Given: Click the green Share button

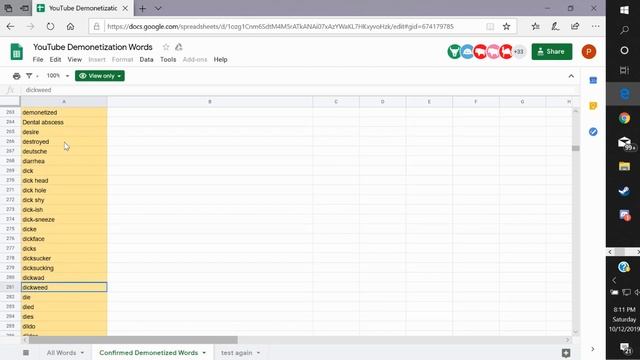Looking at the screenshot, I should point(552,52).
